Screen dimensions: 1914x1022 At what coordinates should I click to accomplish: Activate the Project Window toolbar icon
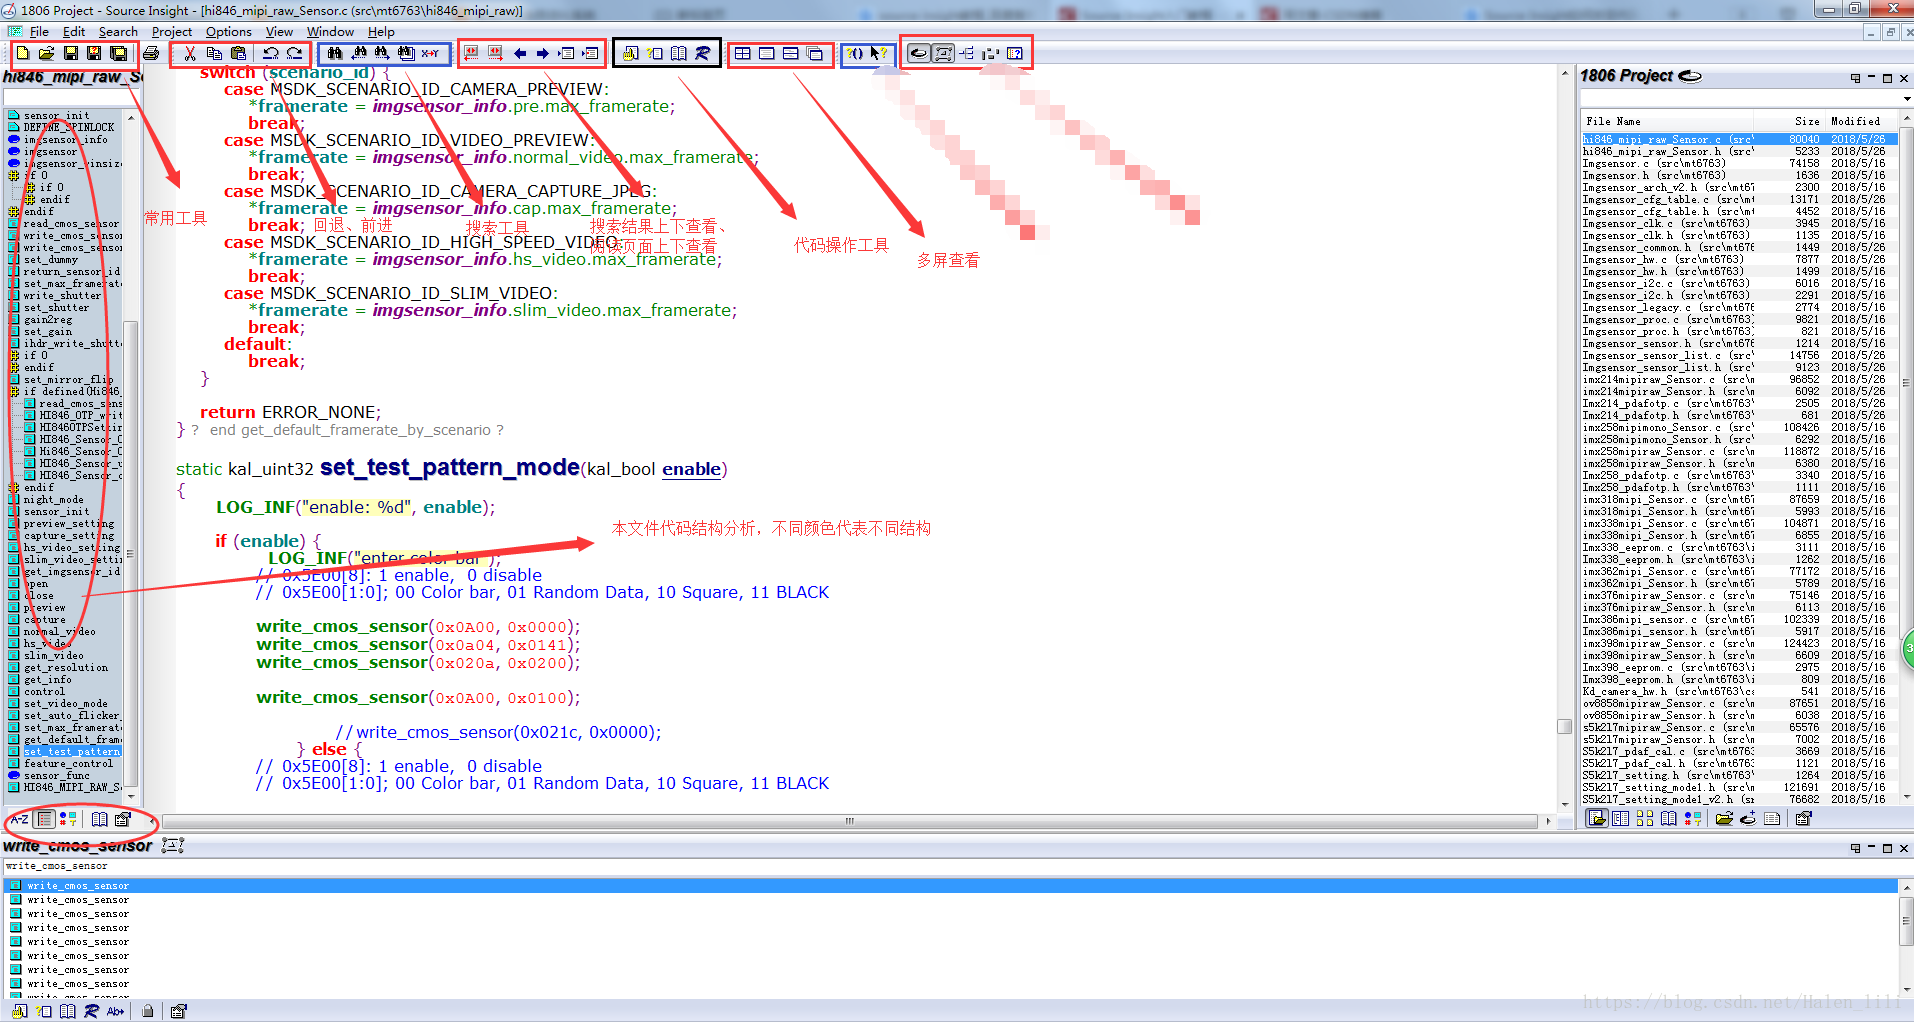pyautogui.click(x=919, y=53)
